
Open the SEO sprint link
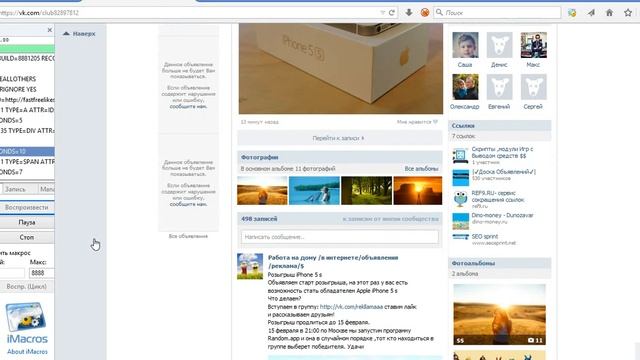click(484, 236)
